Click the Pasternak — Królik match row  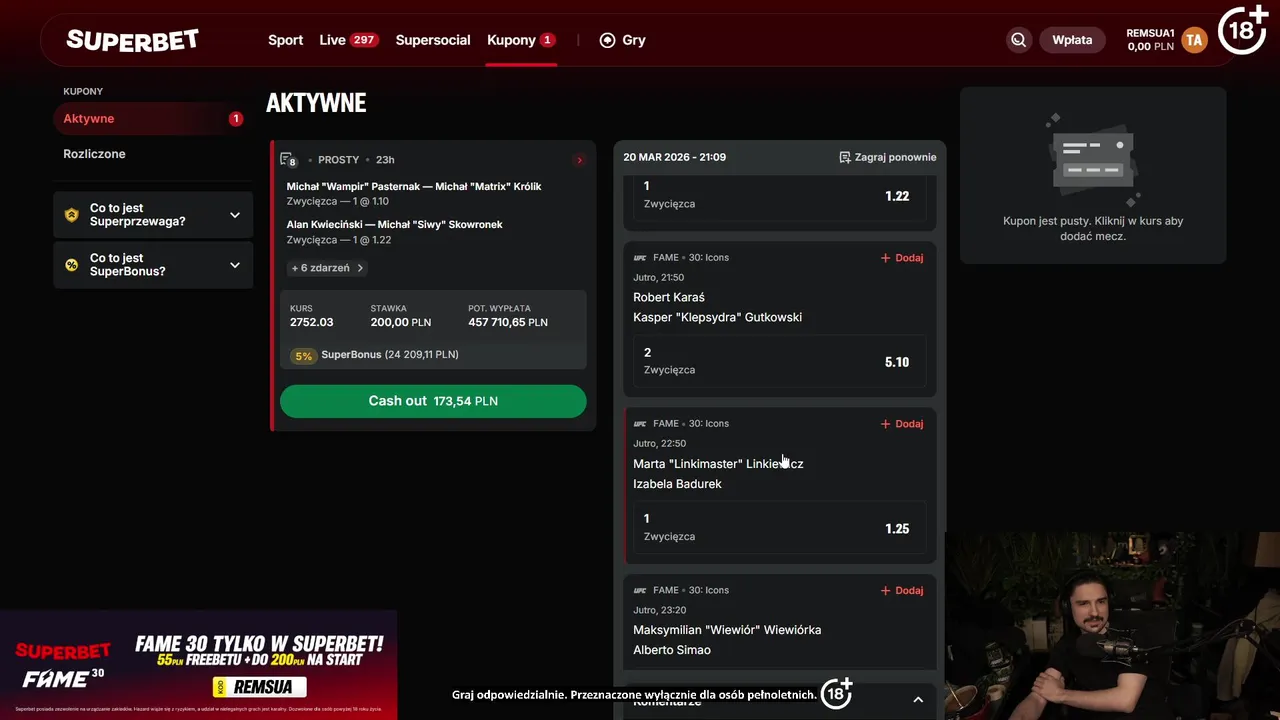point(413,193)
